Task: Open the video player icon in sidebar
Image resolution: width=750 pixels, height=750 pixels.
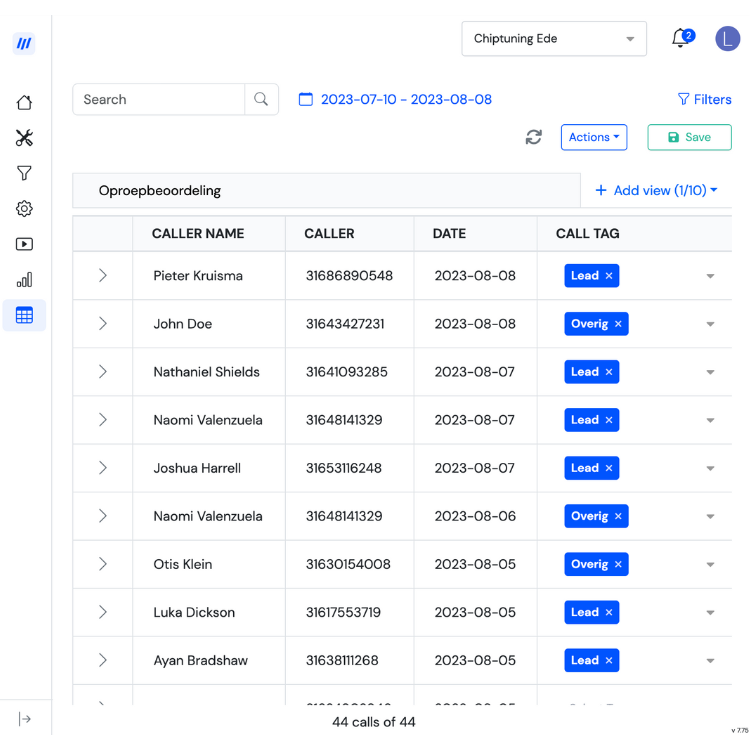Action: tap(24, 244)
